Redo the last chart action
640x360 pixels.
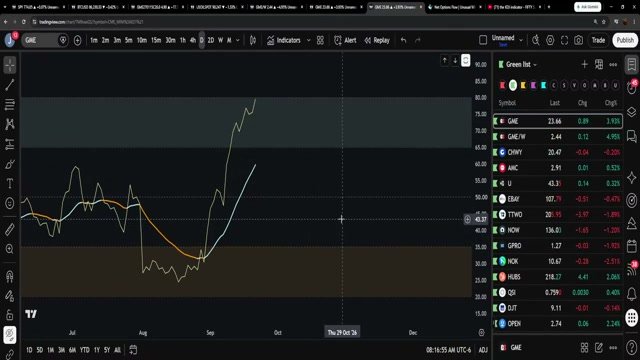point(418,40)
